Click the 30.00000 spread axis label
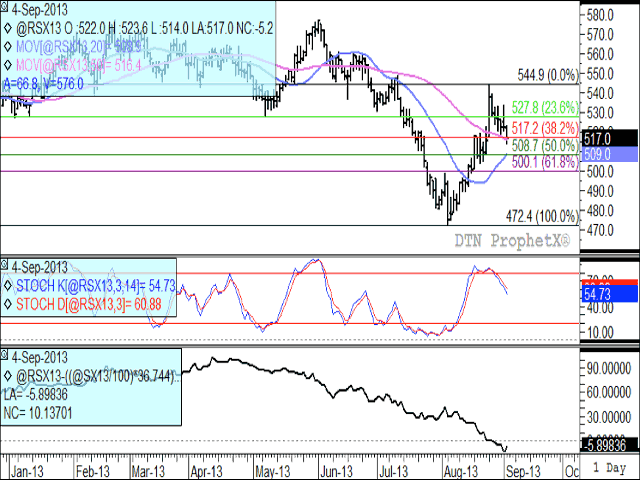 [609, 417]
